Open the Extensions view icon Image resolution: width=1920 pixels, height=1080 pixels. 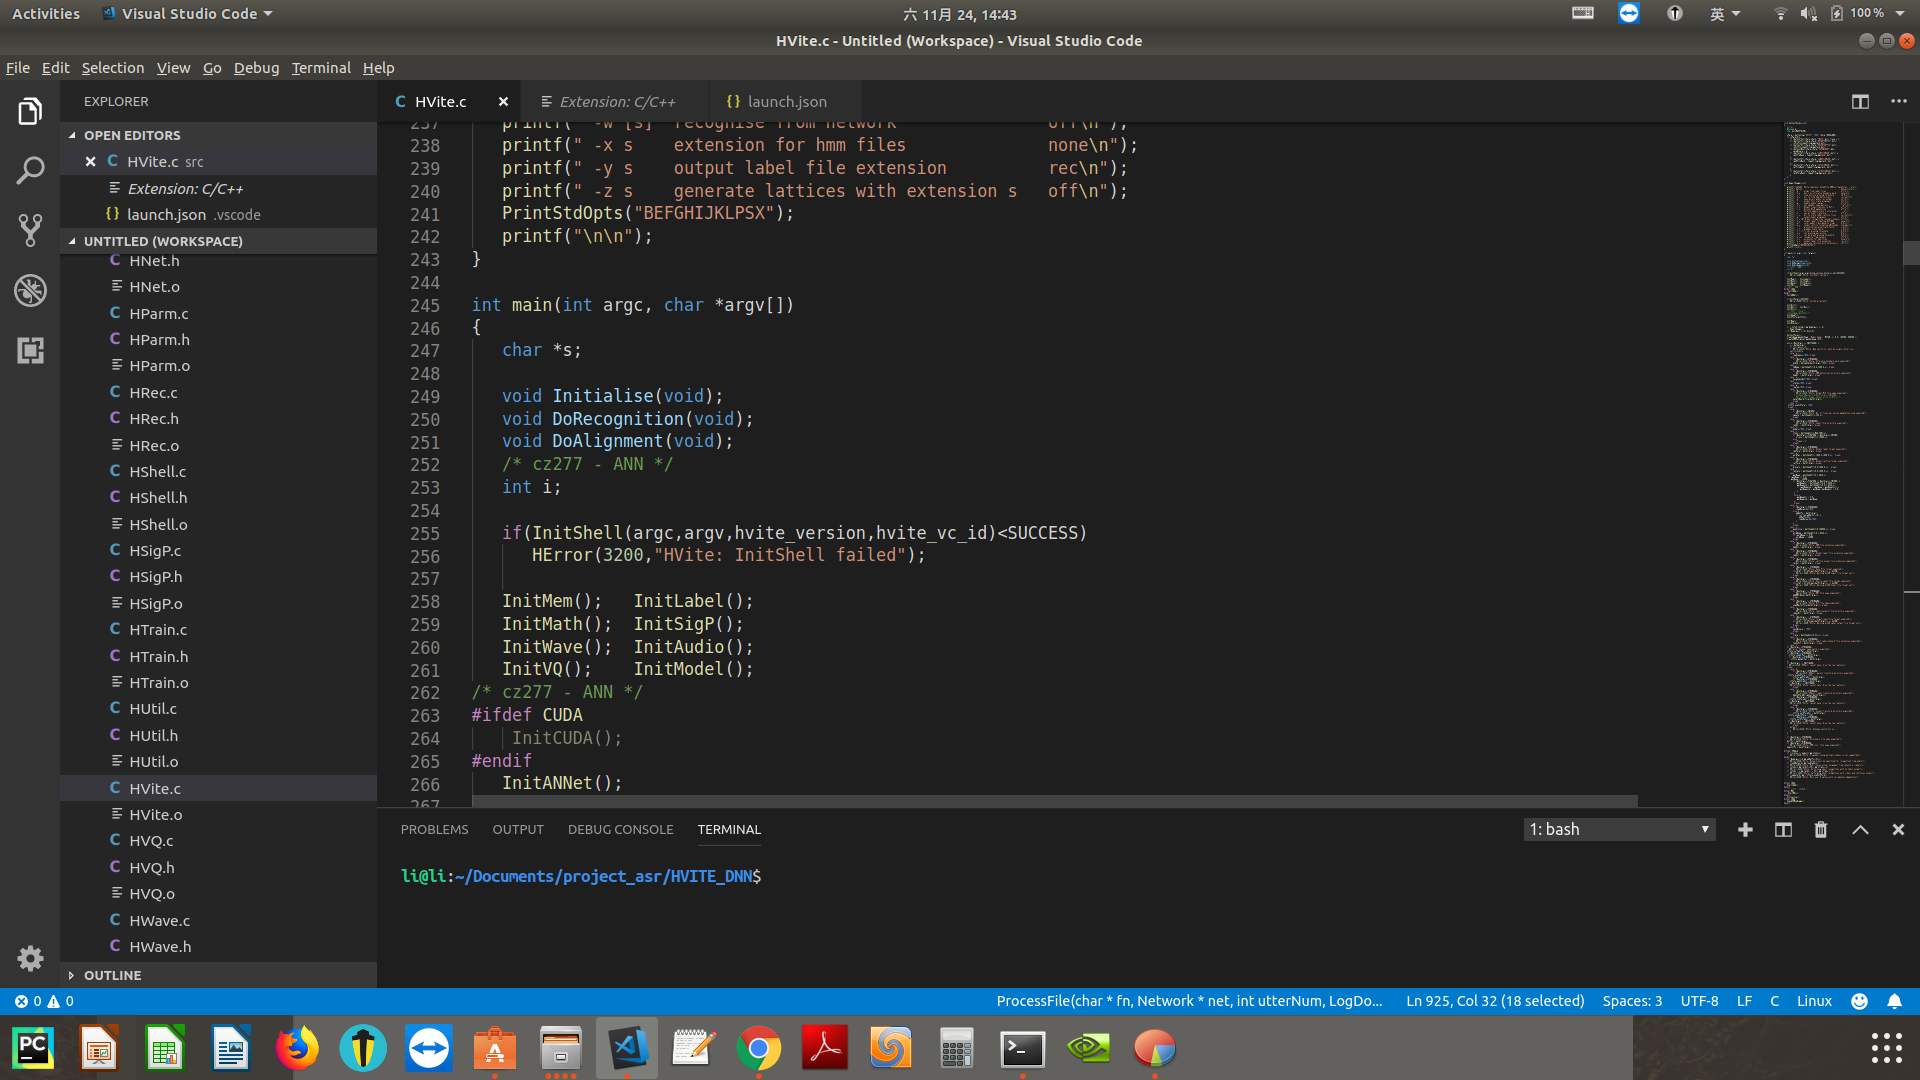point(30,351)
